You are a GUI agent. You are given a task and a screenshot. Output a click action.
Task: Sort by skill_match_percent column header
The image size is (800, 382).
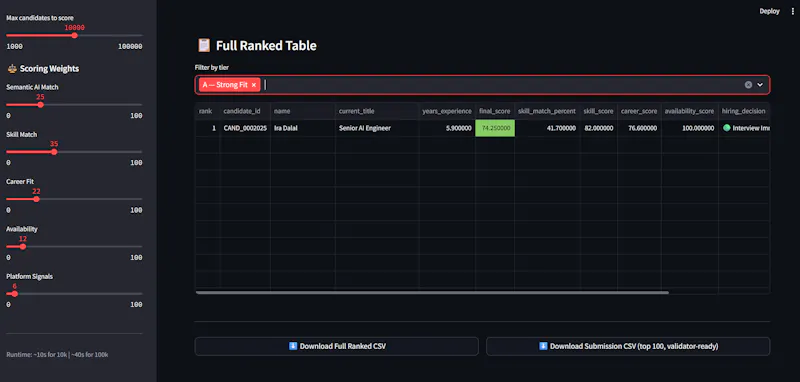pos(547,111)
